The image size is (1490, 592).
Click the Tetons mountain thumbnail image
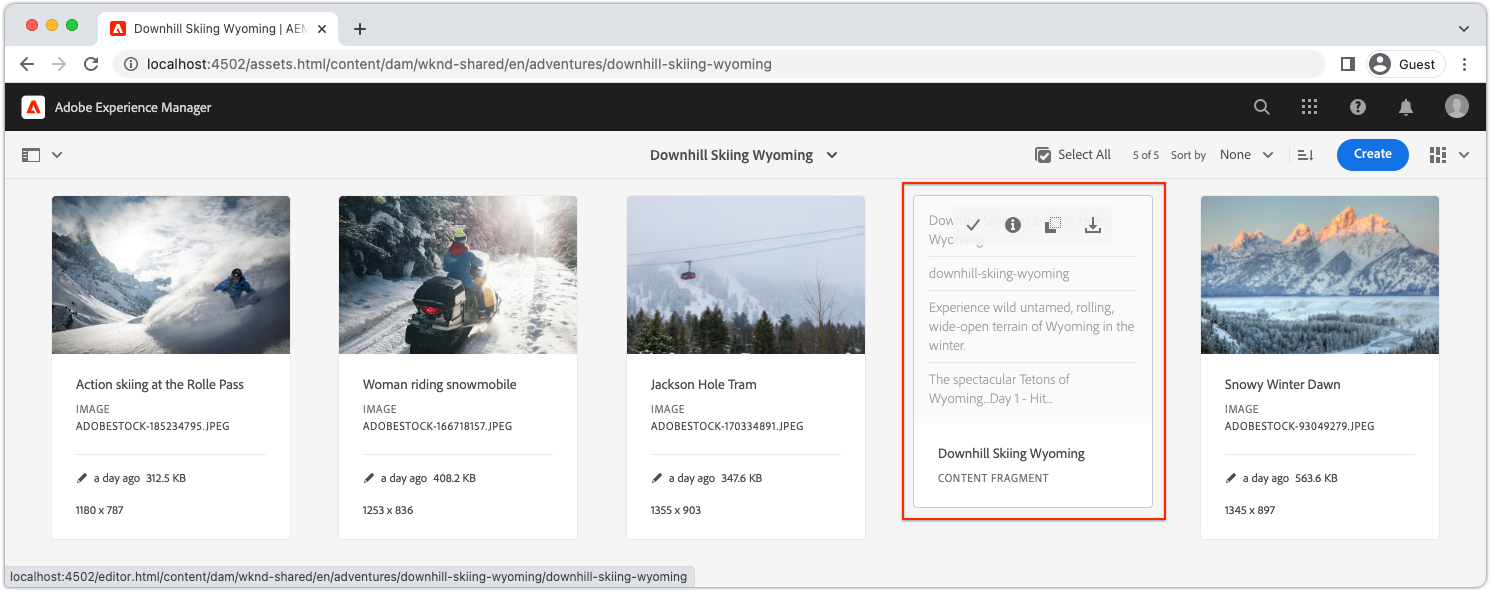[x=1320, y=274]
